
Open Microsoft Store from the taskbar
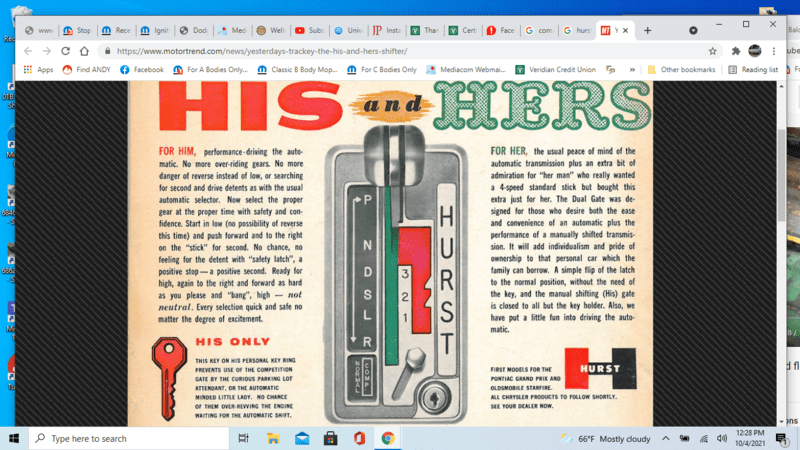click(331, 438)
